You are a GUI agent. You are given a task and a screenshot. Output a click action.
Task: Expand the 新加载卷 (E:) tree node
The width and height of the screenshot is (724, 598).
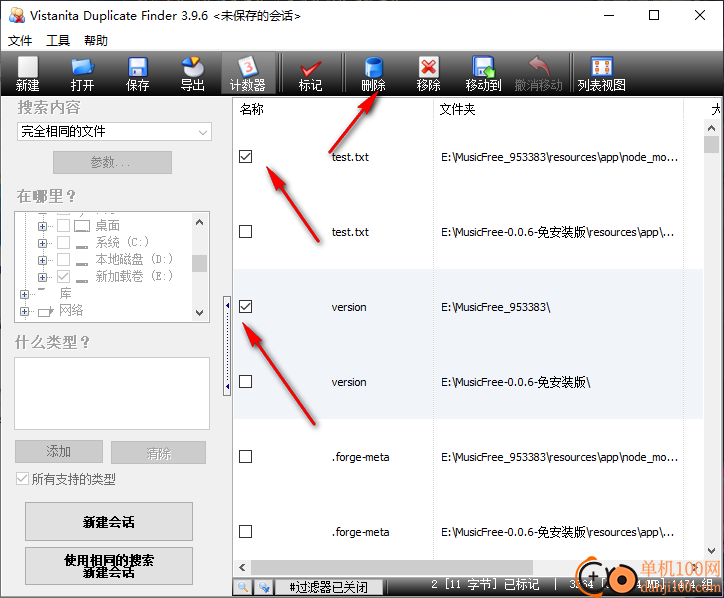point(42,277)
